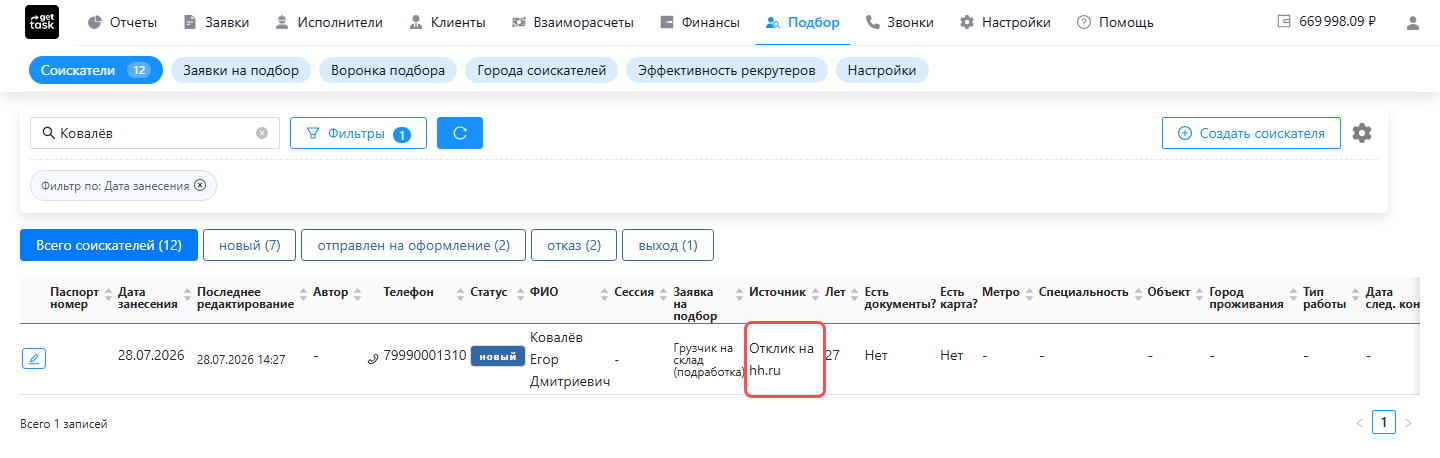The image size is (1440, 458).
Task: Open the recruitment Настройки pill tab
Action: pos(882,70)
